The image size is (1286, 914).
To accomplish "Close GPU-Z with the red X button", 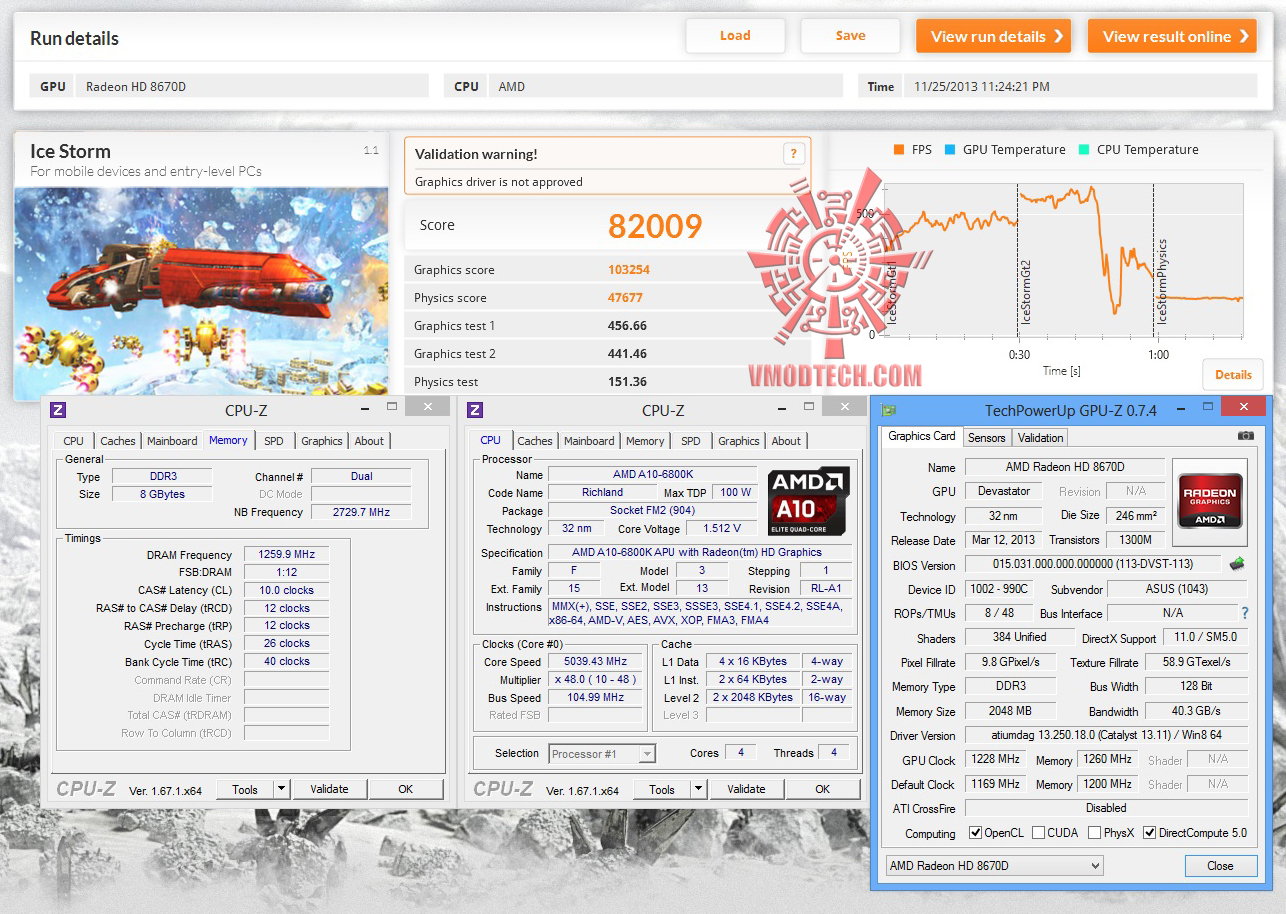I will tap(1244, 407).
